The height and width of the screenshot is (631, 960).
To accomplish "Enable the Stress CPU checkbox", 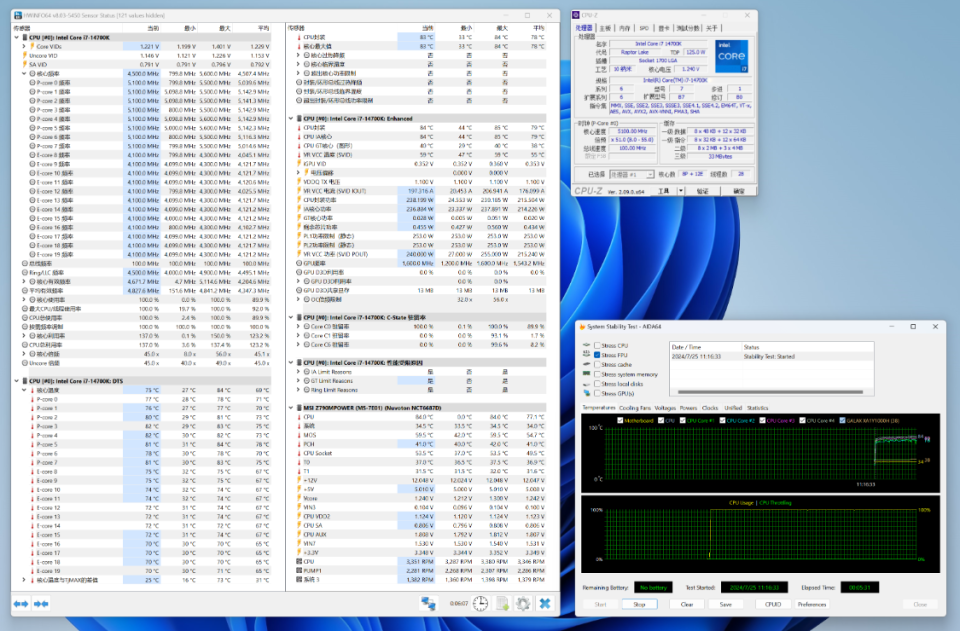I will point(597,345).
